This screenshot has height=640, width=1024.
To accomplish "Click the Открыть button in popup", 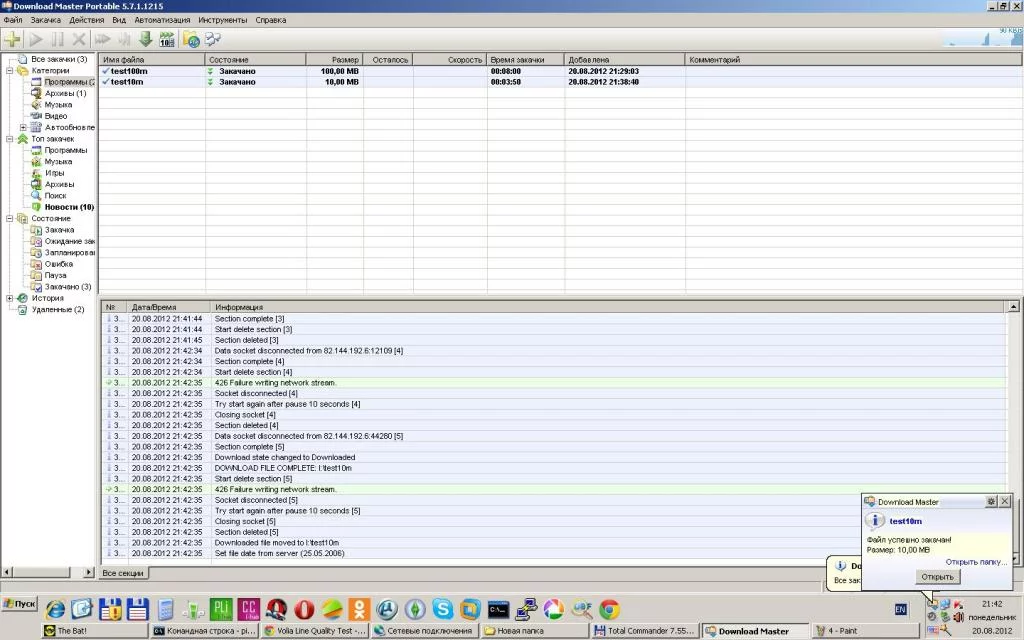I will pos(936,577).
